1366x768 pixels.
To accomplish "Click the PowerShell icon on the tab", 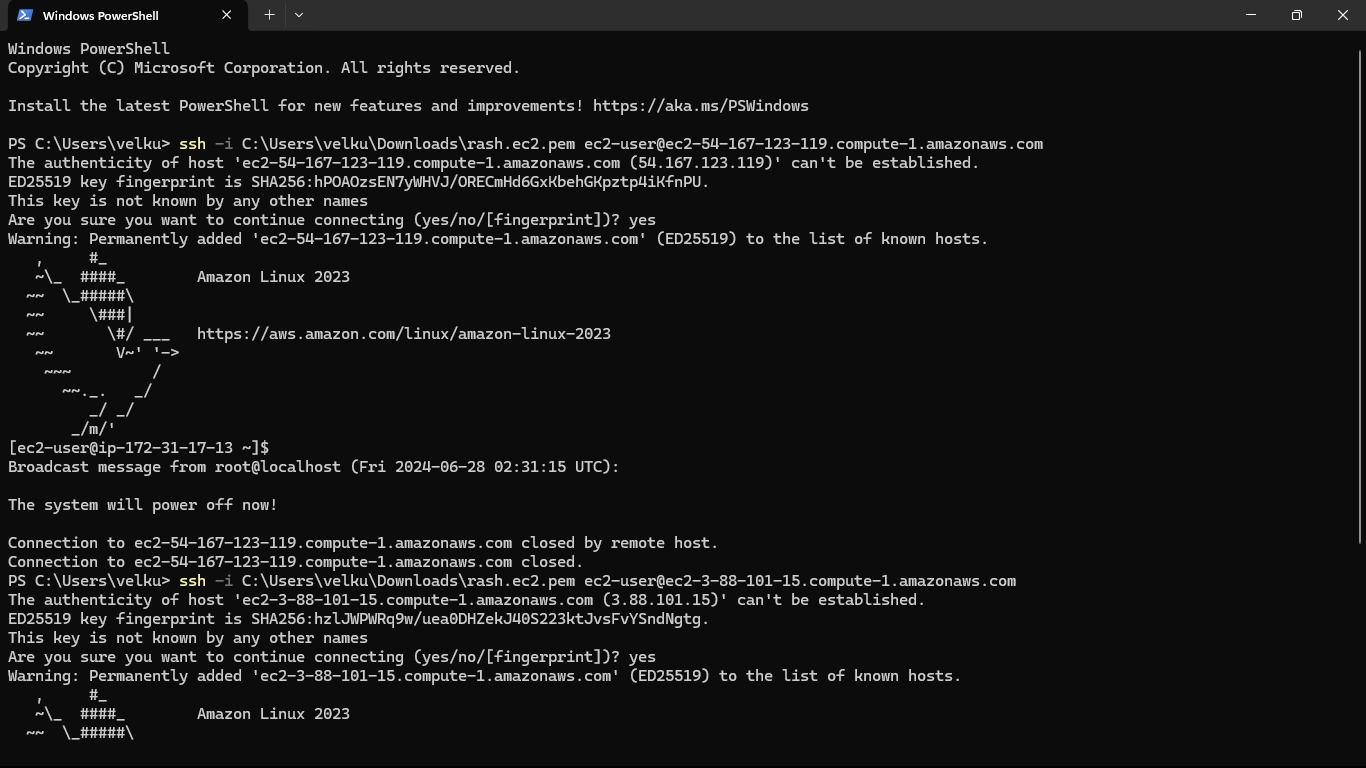I will [25, 15].
